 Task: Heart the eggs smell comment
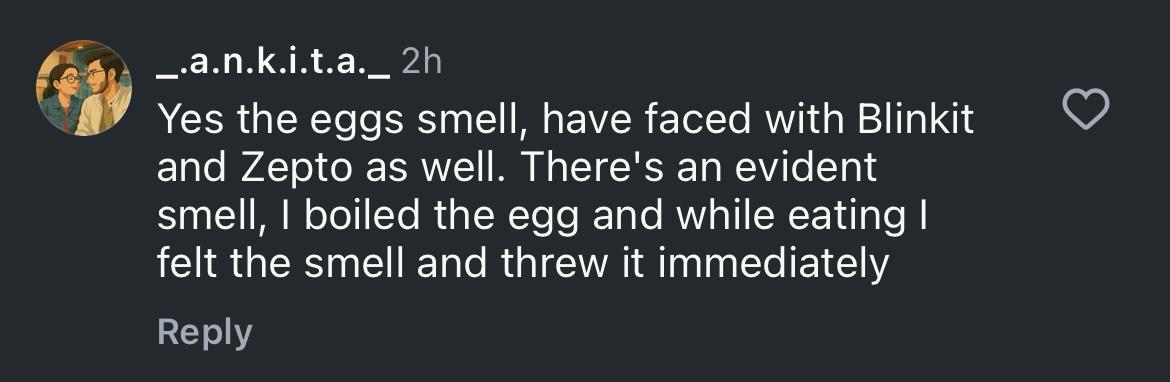tap(1085, 109)
